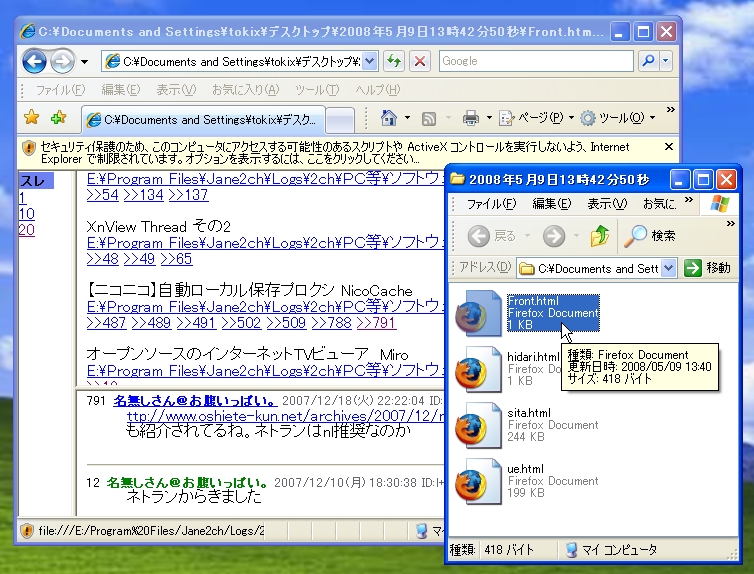Click thread index link 1
The height and width of the screenshot is (574, 754).
click(23, 198)
